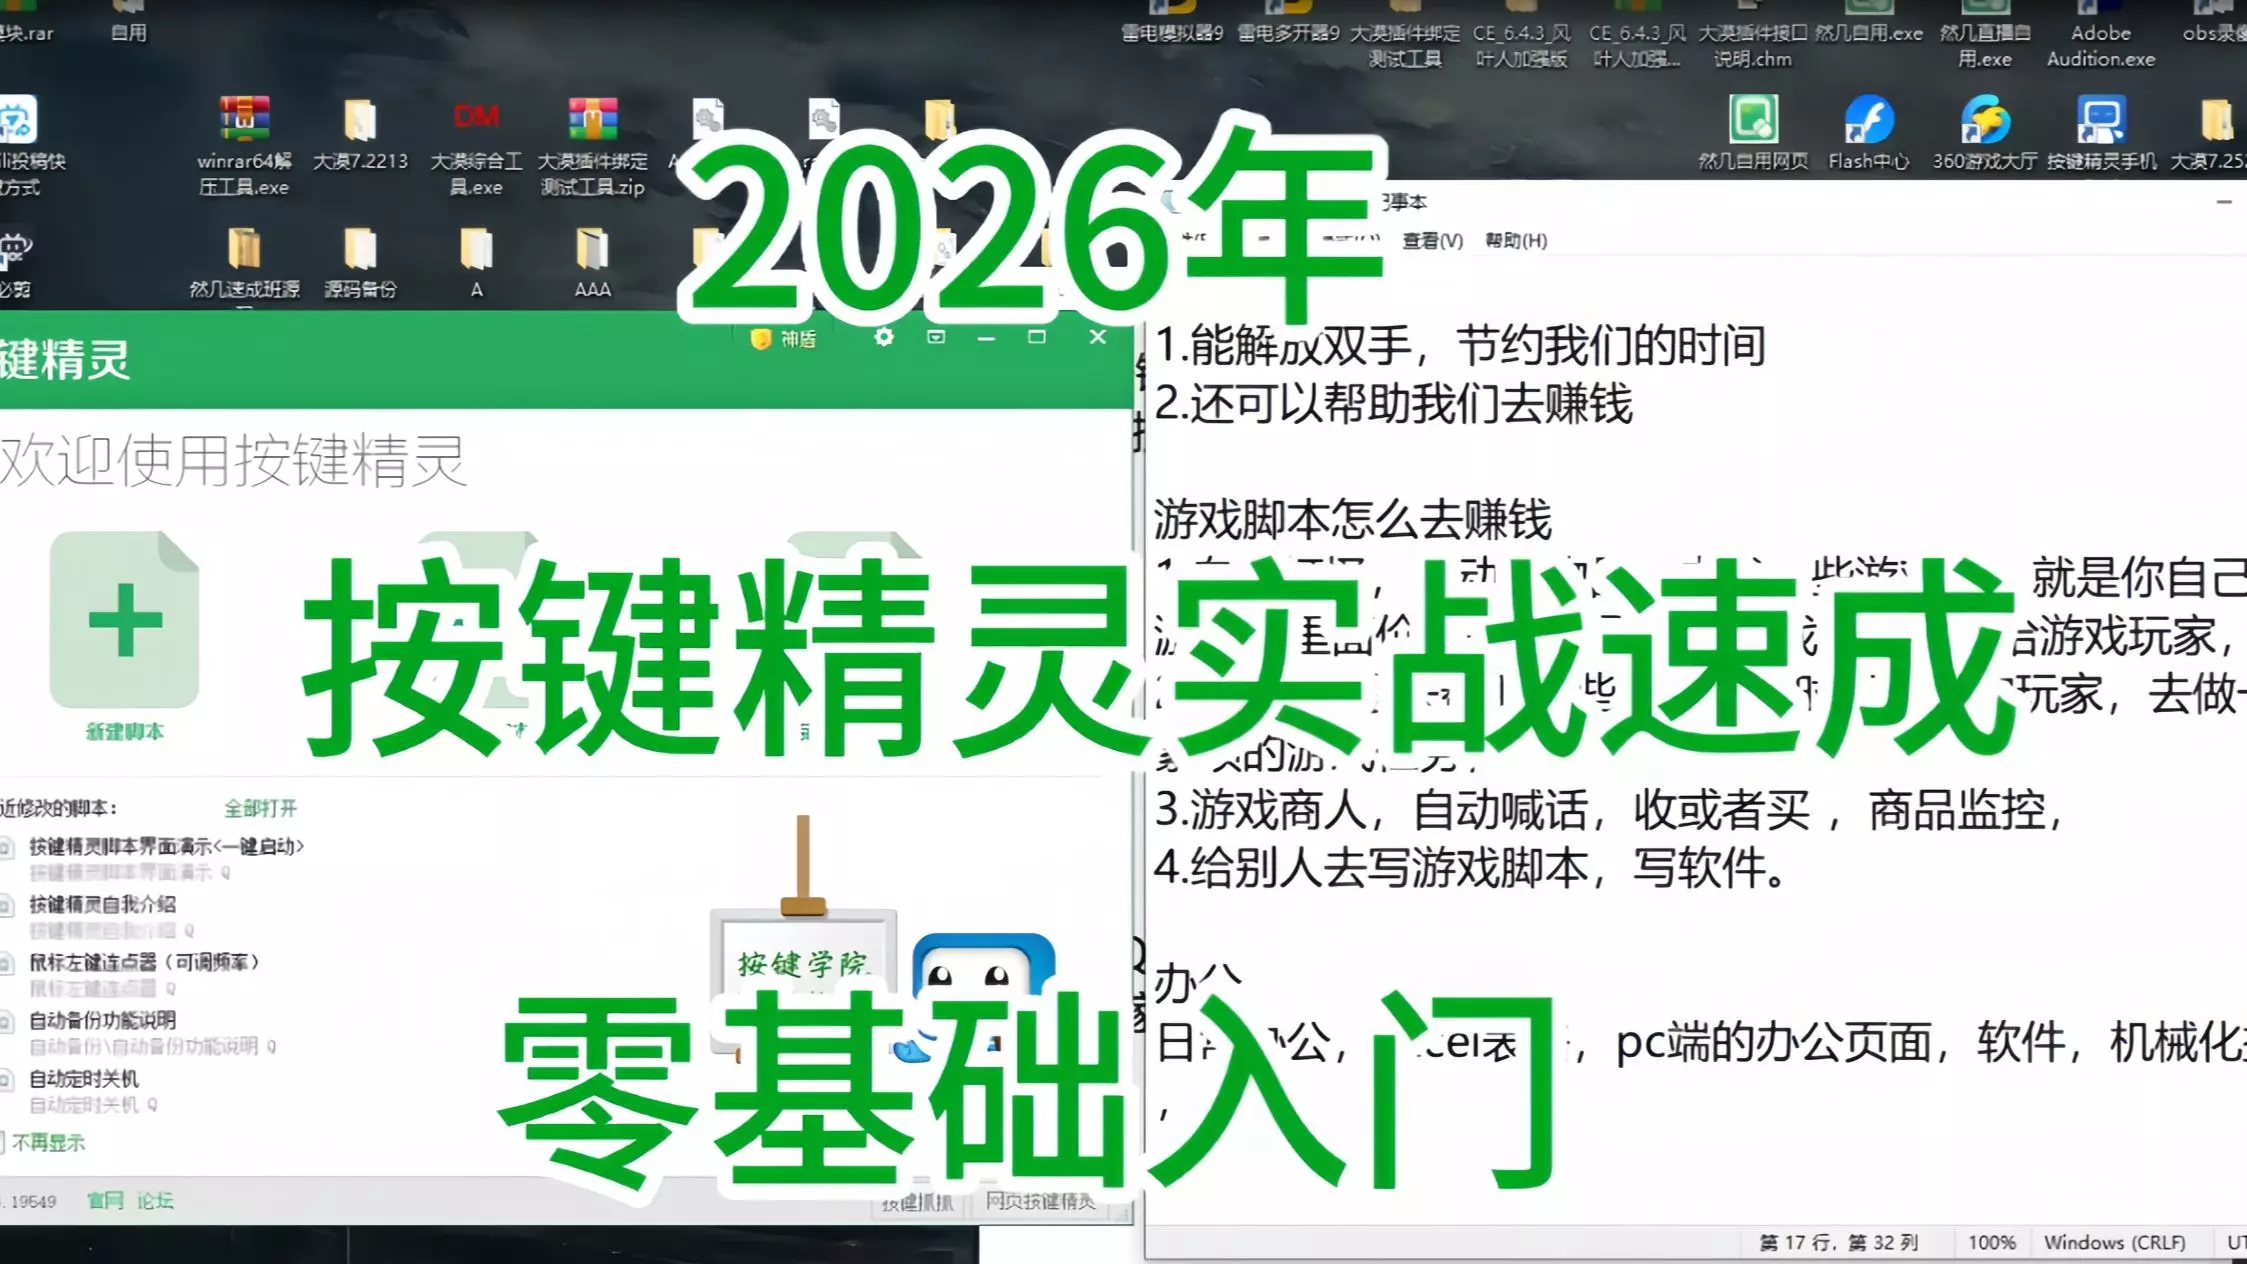Click Notepad line starting 3.游戏商人，自动喊话

pyautogui.click(x=1610, y=810)
